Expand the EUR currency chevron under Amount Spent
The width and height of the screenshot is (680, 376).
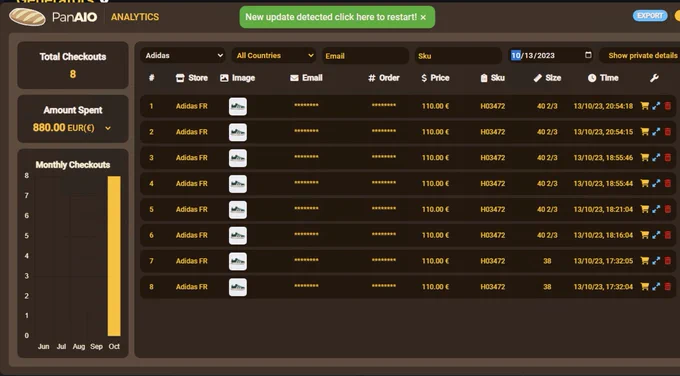pos(108,128)
